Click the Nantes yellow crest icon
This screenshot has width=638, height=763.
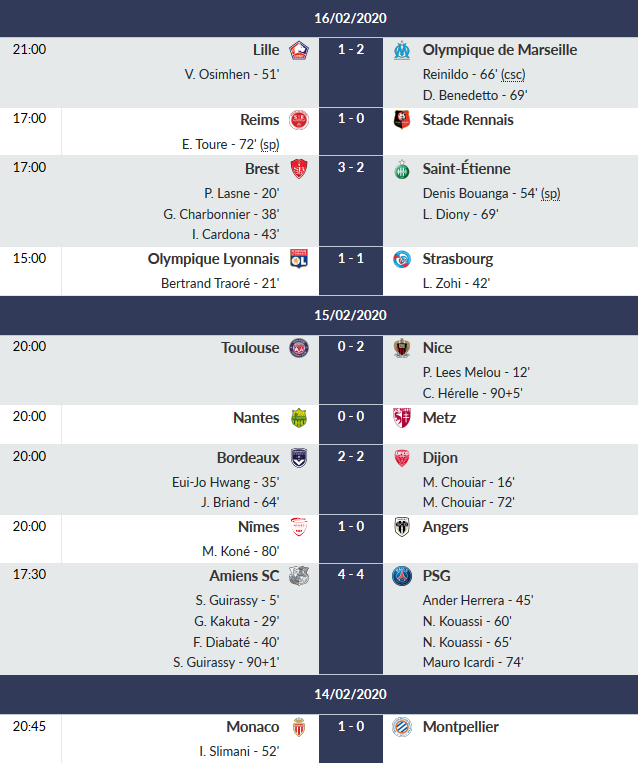(x=298, y=418)
